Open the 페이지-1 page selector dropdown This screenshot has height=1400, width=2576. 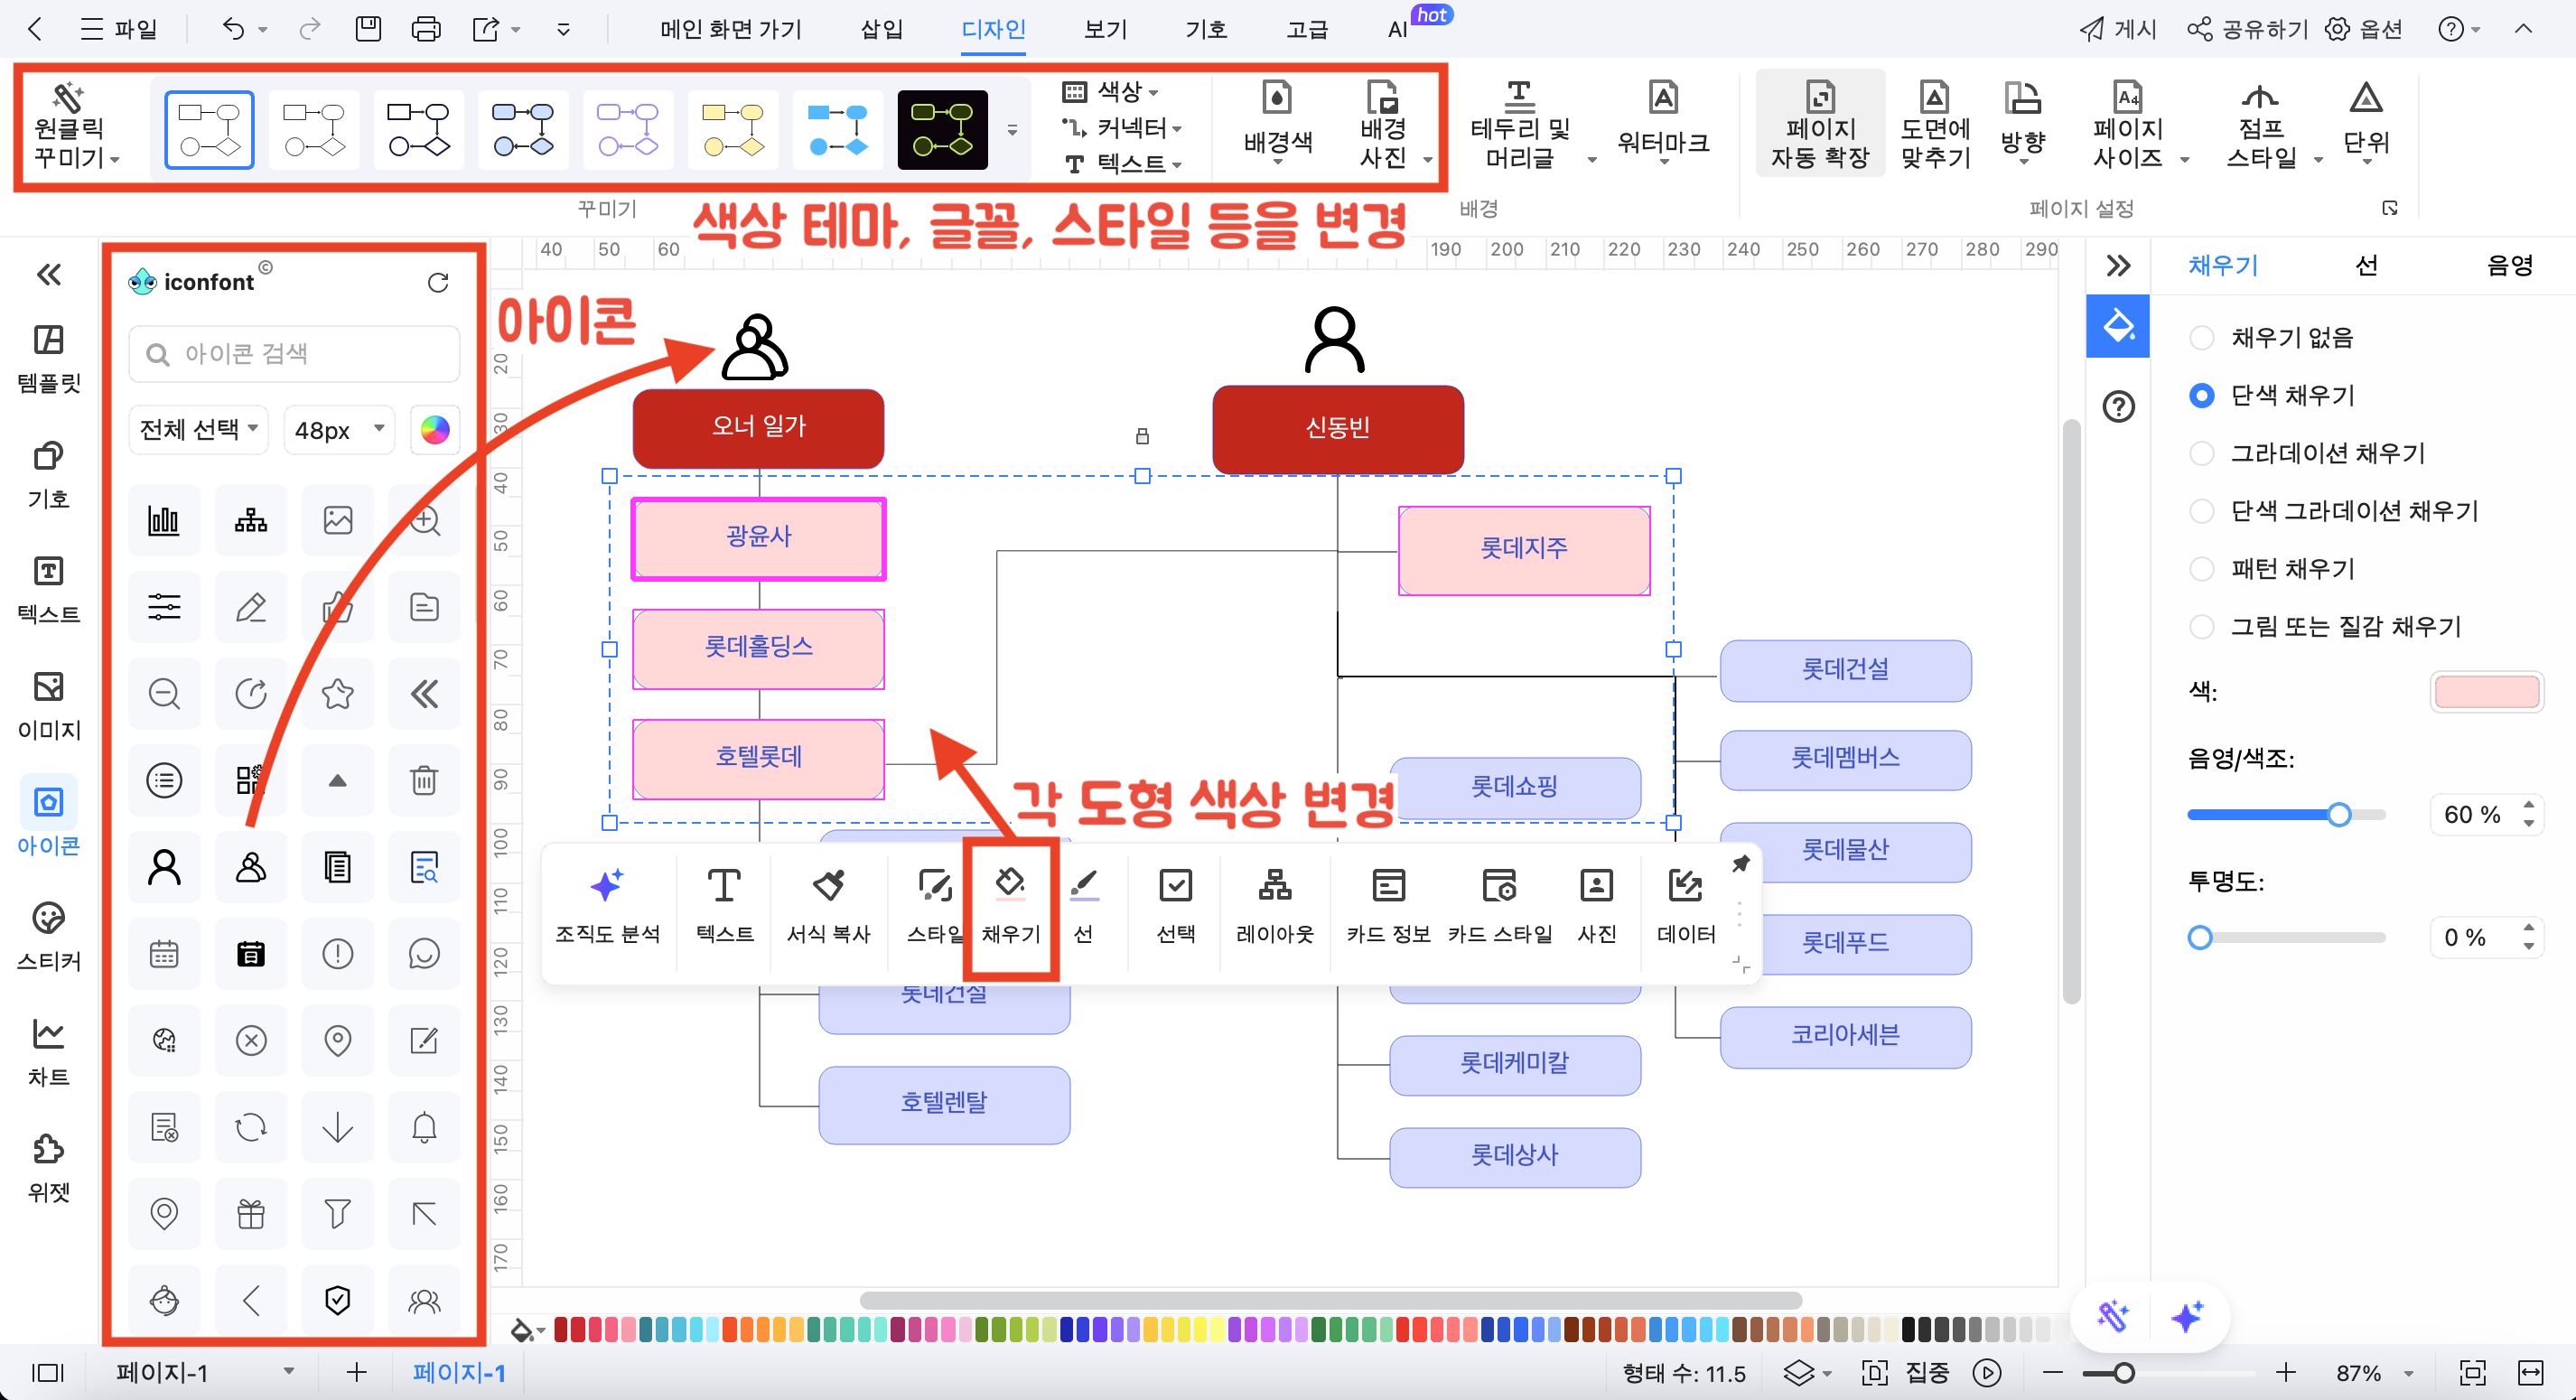point(205,1372)
